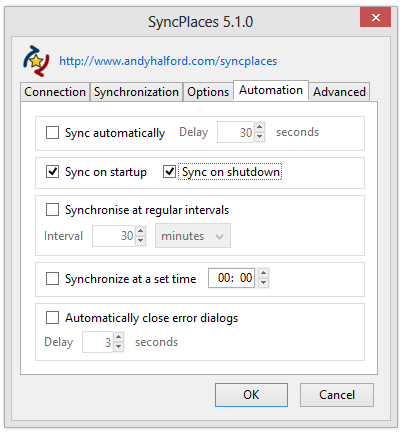Switch to the Advanced tab
Image resolution: width=403 pixels, height=434 pixels.
[339, 92]
